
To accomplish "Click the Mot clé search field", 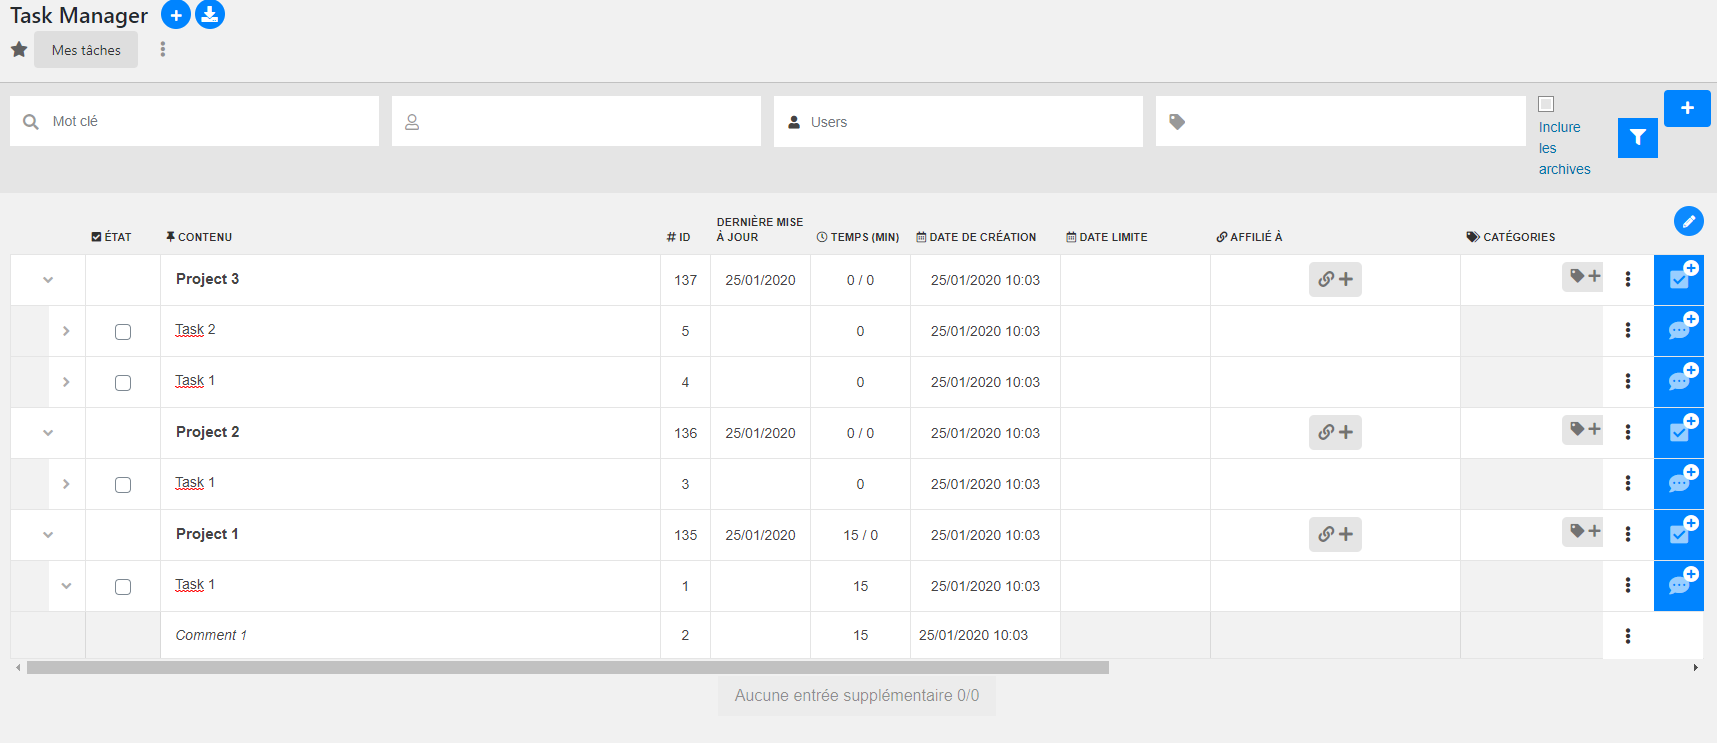I will 194,121.
